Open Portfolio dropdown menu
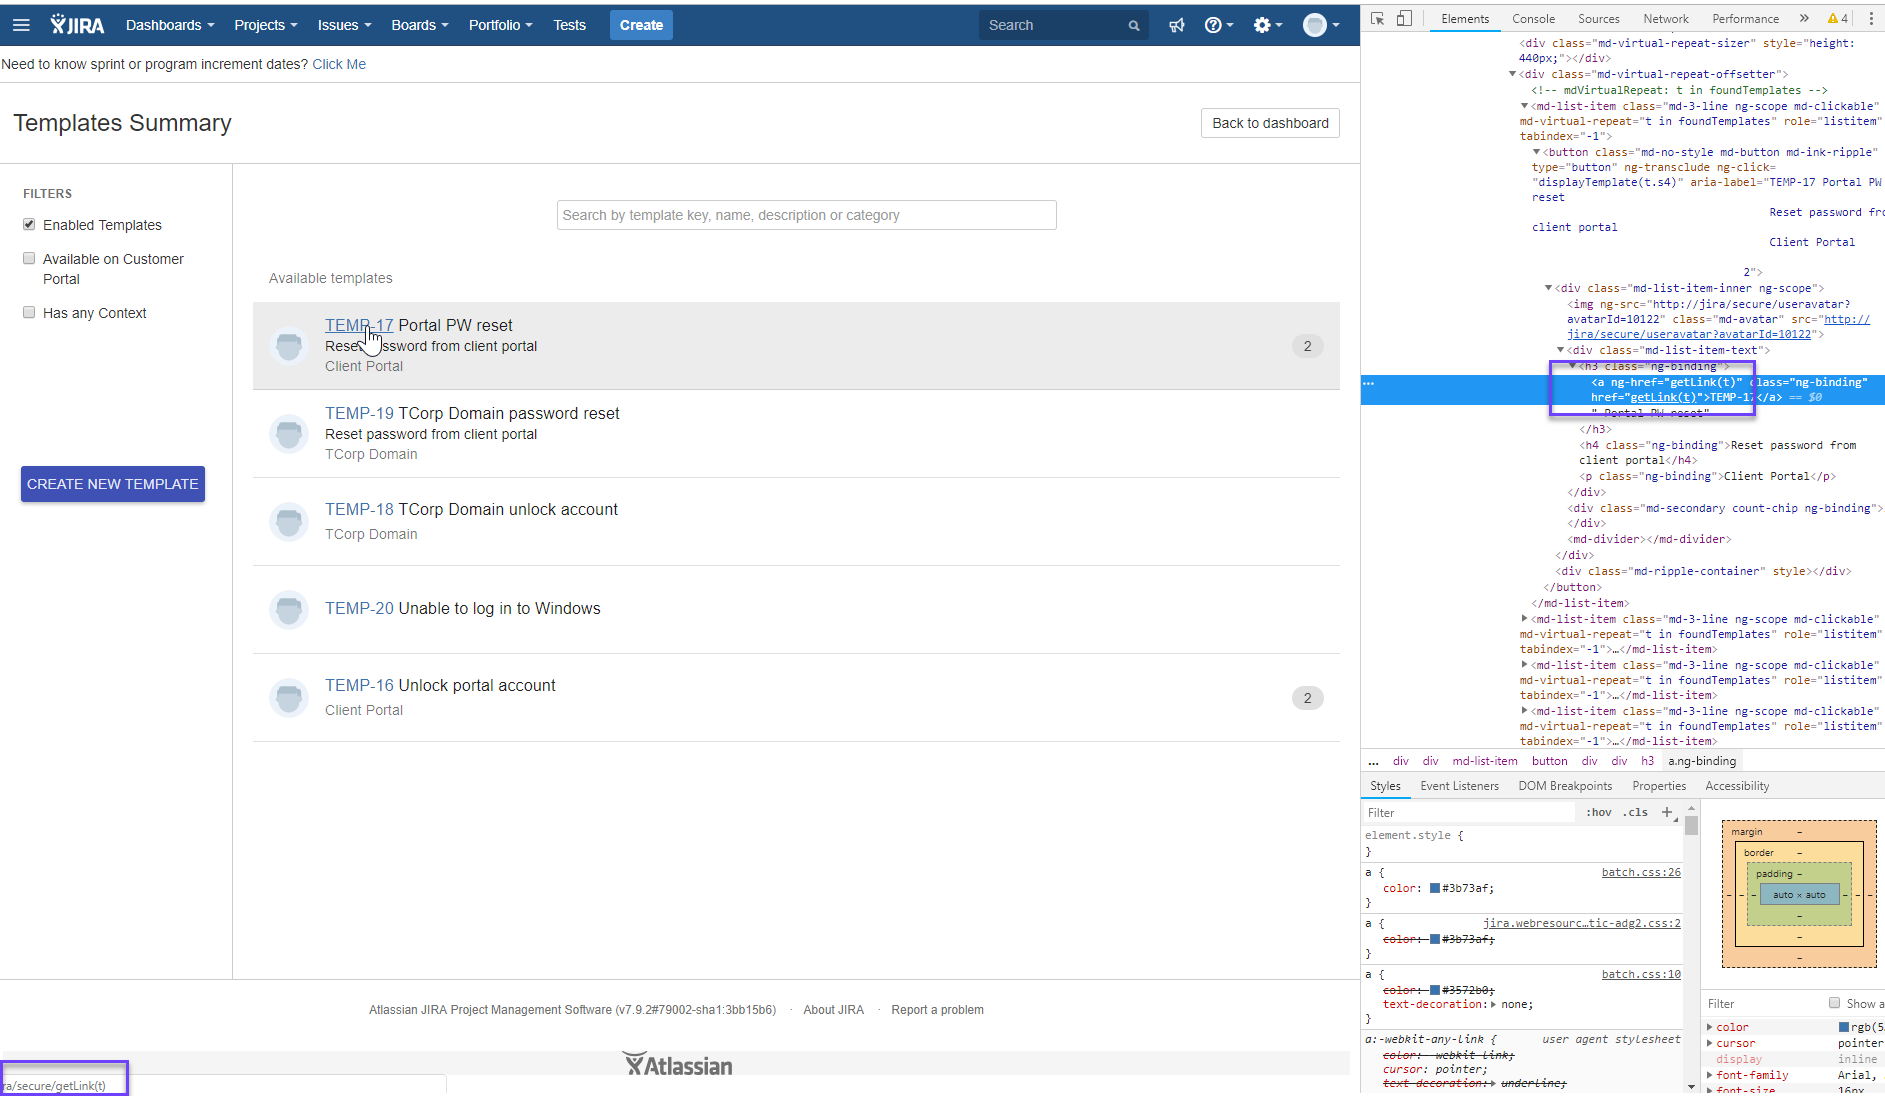1885x1096 pixels. (x=500, y=25)
